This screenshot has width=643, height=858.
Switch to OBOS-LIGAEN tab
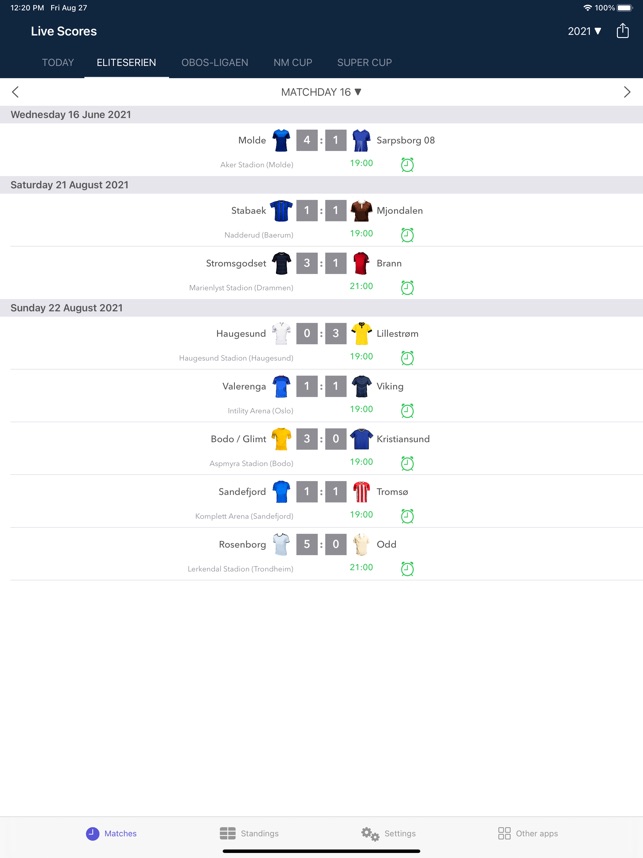pos(215,62)
